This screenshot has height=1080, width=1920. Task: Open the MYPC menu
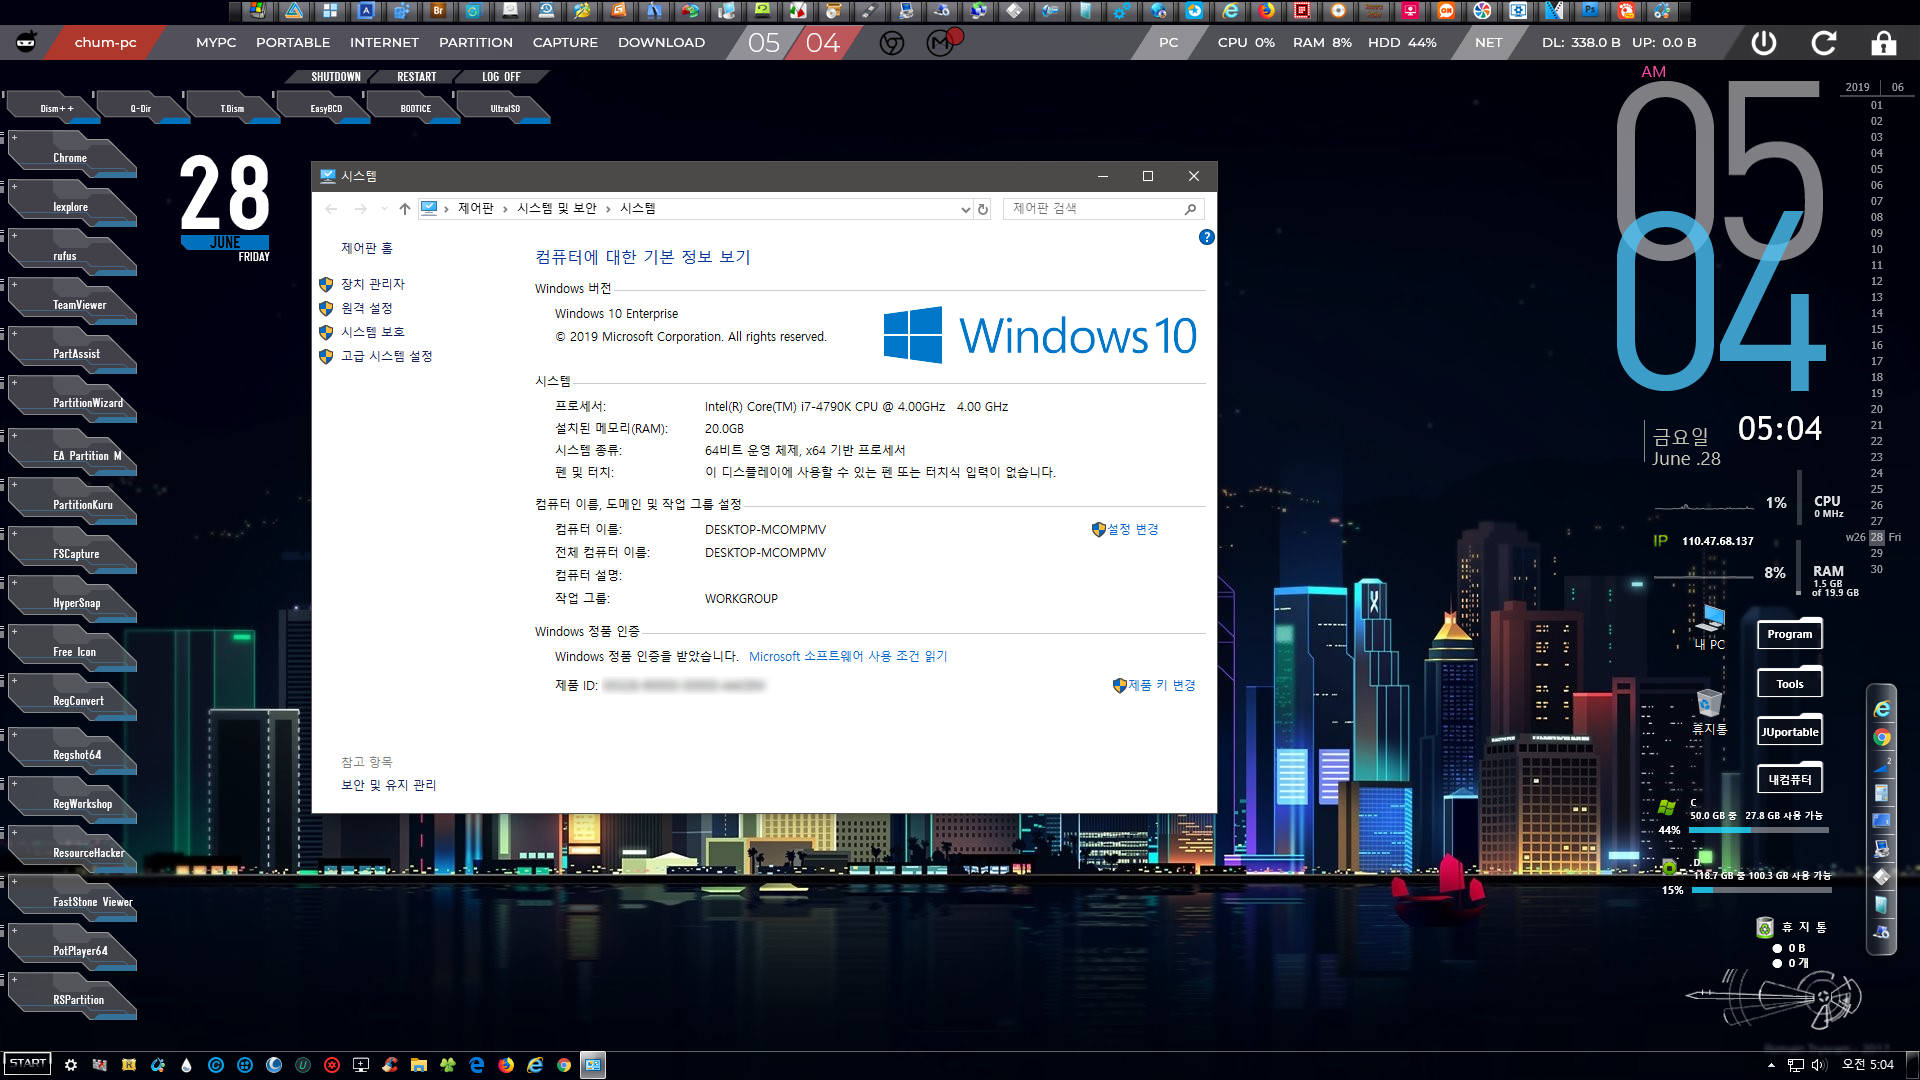pyautogui.click(x=216, y=43)
